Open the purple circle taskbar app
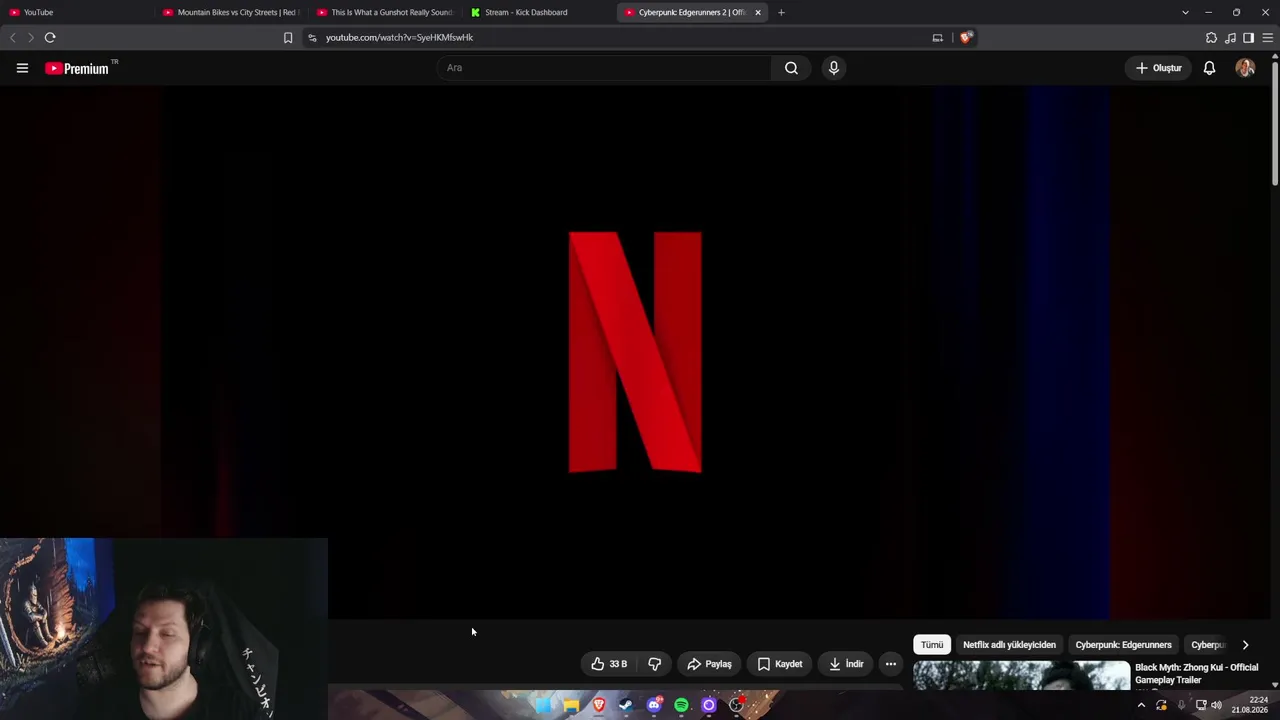This screenshot has height=720, width=1280. pos(709,705)
